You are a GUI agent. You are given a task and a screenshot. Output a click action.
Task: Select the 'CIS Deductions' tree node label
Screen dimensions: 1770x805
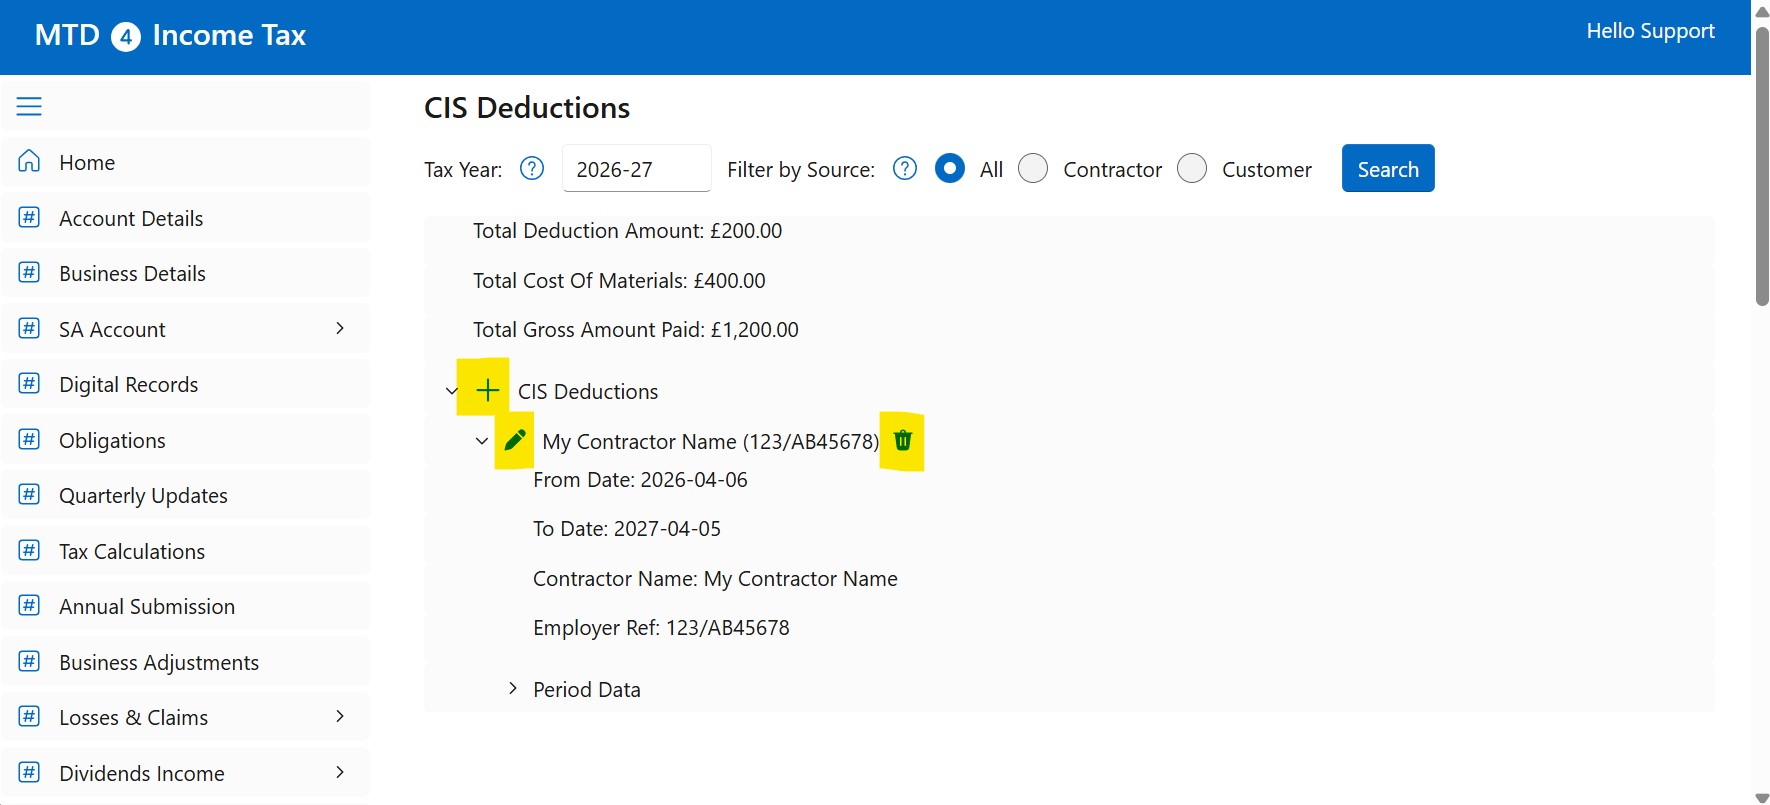click(x=588, y=392)
